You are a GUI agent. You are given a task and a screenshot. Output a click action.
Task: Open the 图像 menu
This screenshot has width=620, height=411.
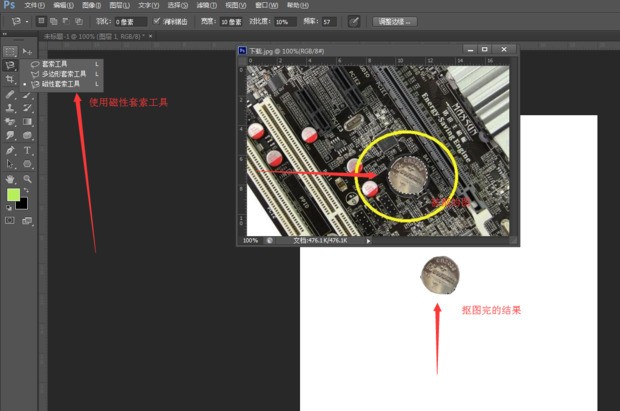point(91,6)
